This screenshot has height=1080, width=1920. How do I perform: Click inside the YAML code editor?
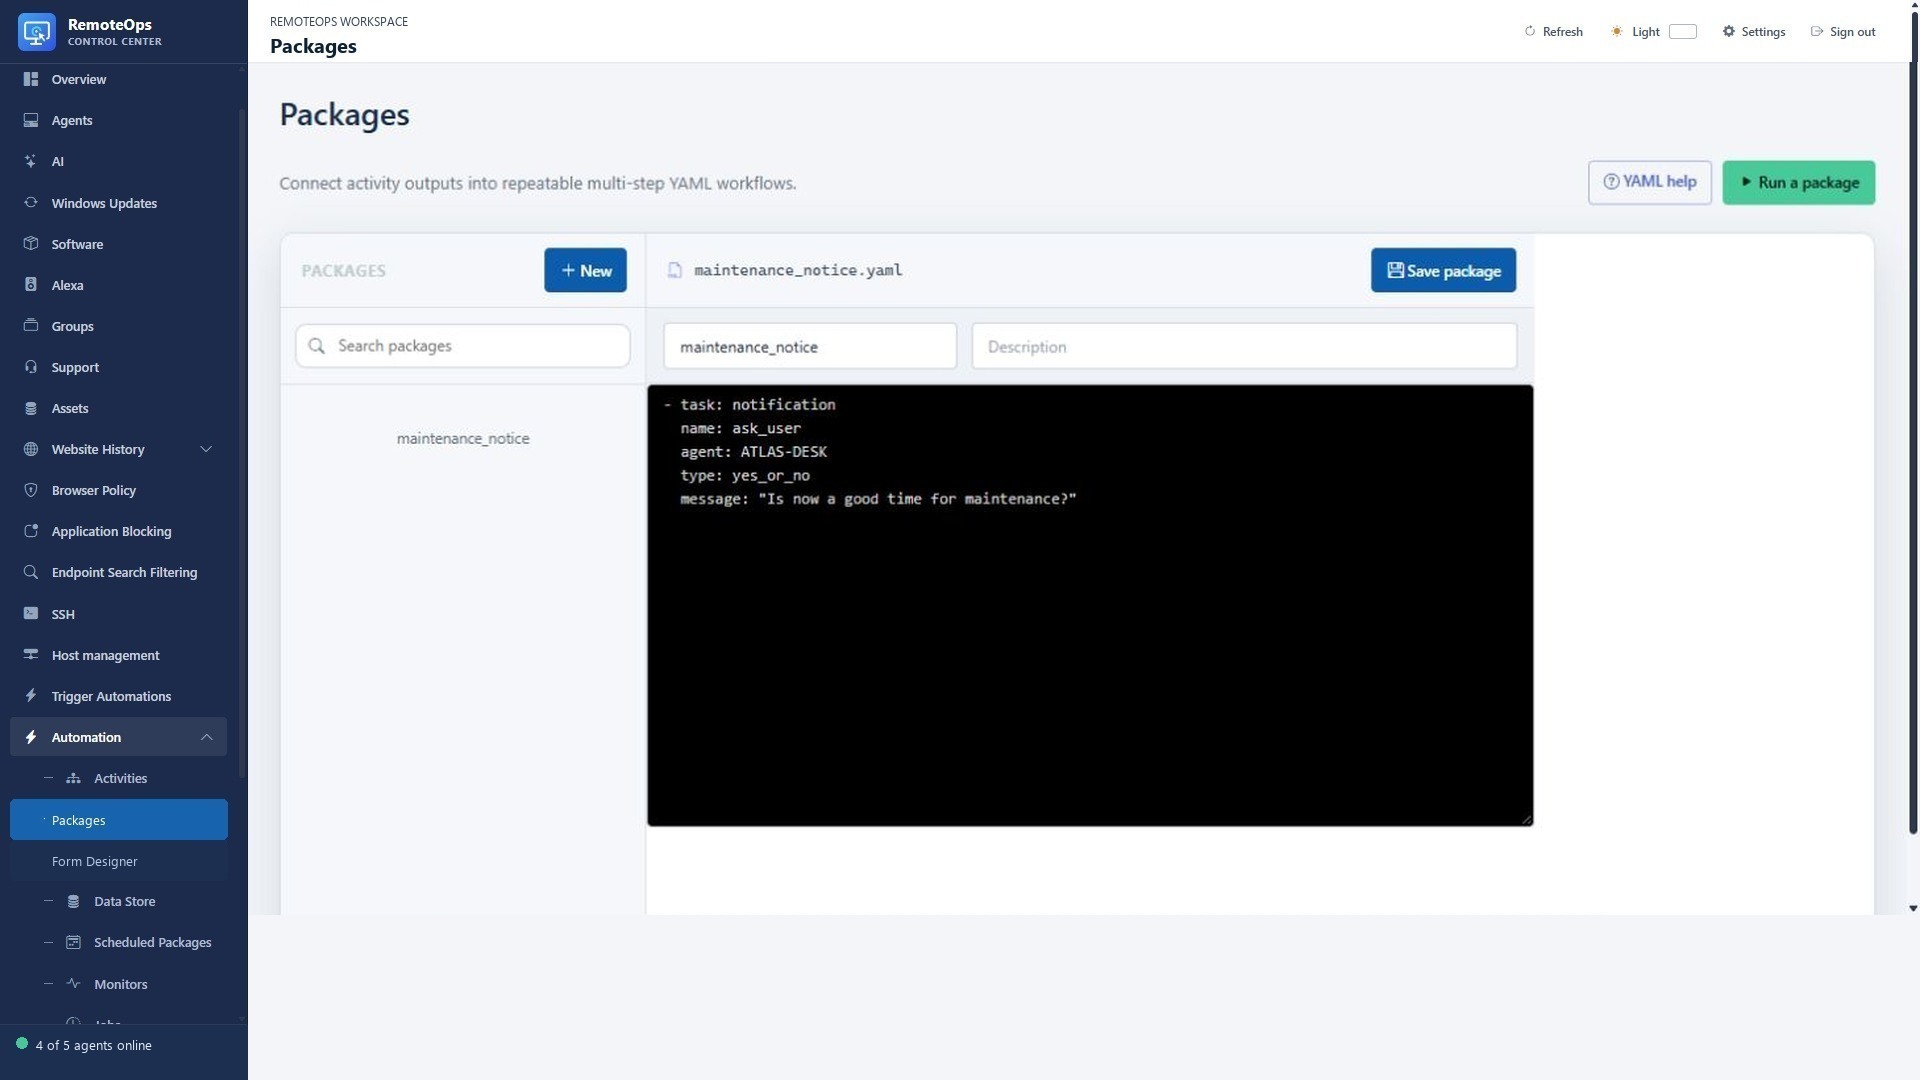1090,606
